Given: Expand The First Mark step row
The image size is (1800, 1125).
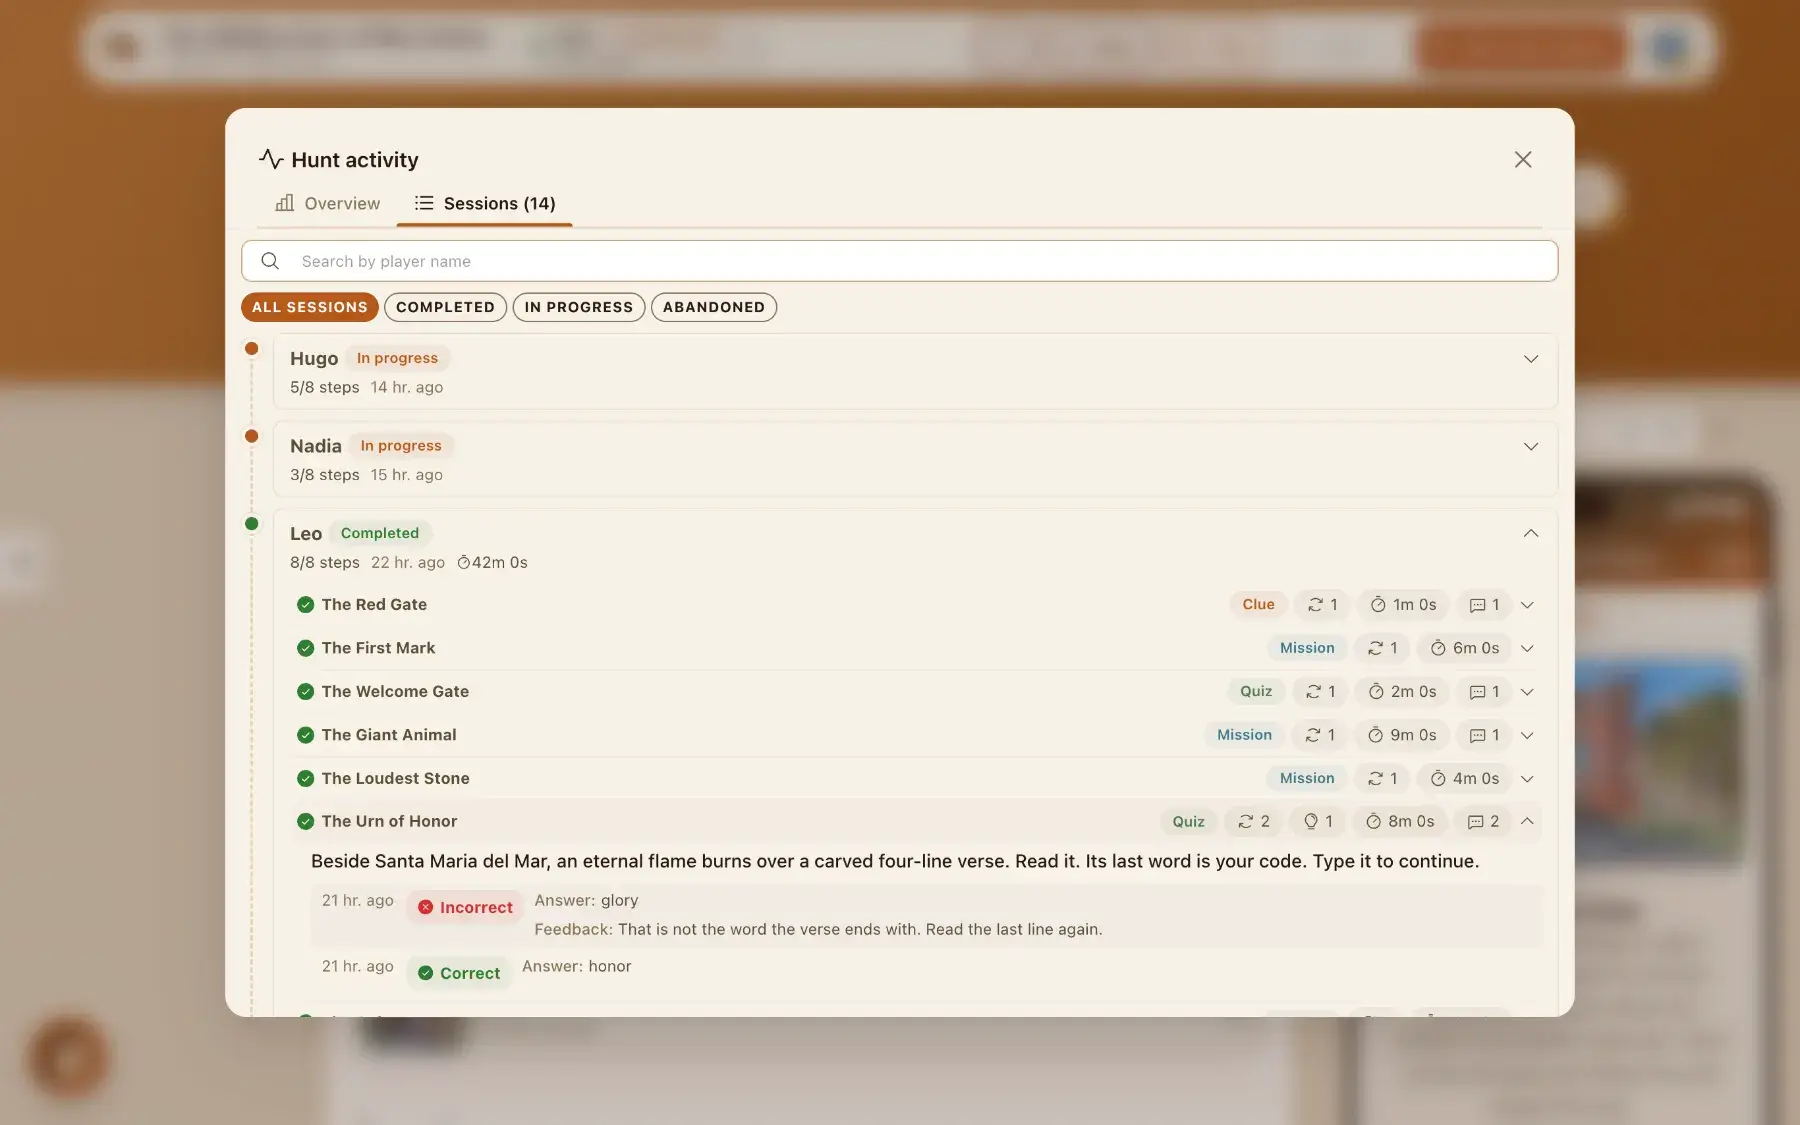Looking at the screenshot, I should [1527, 648].
